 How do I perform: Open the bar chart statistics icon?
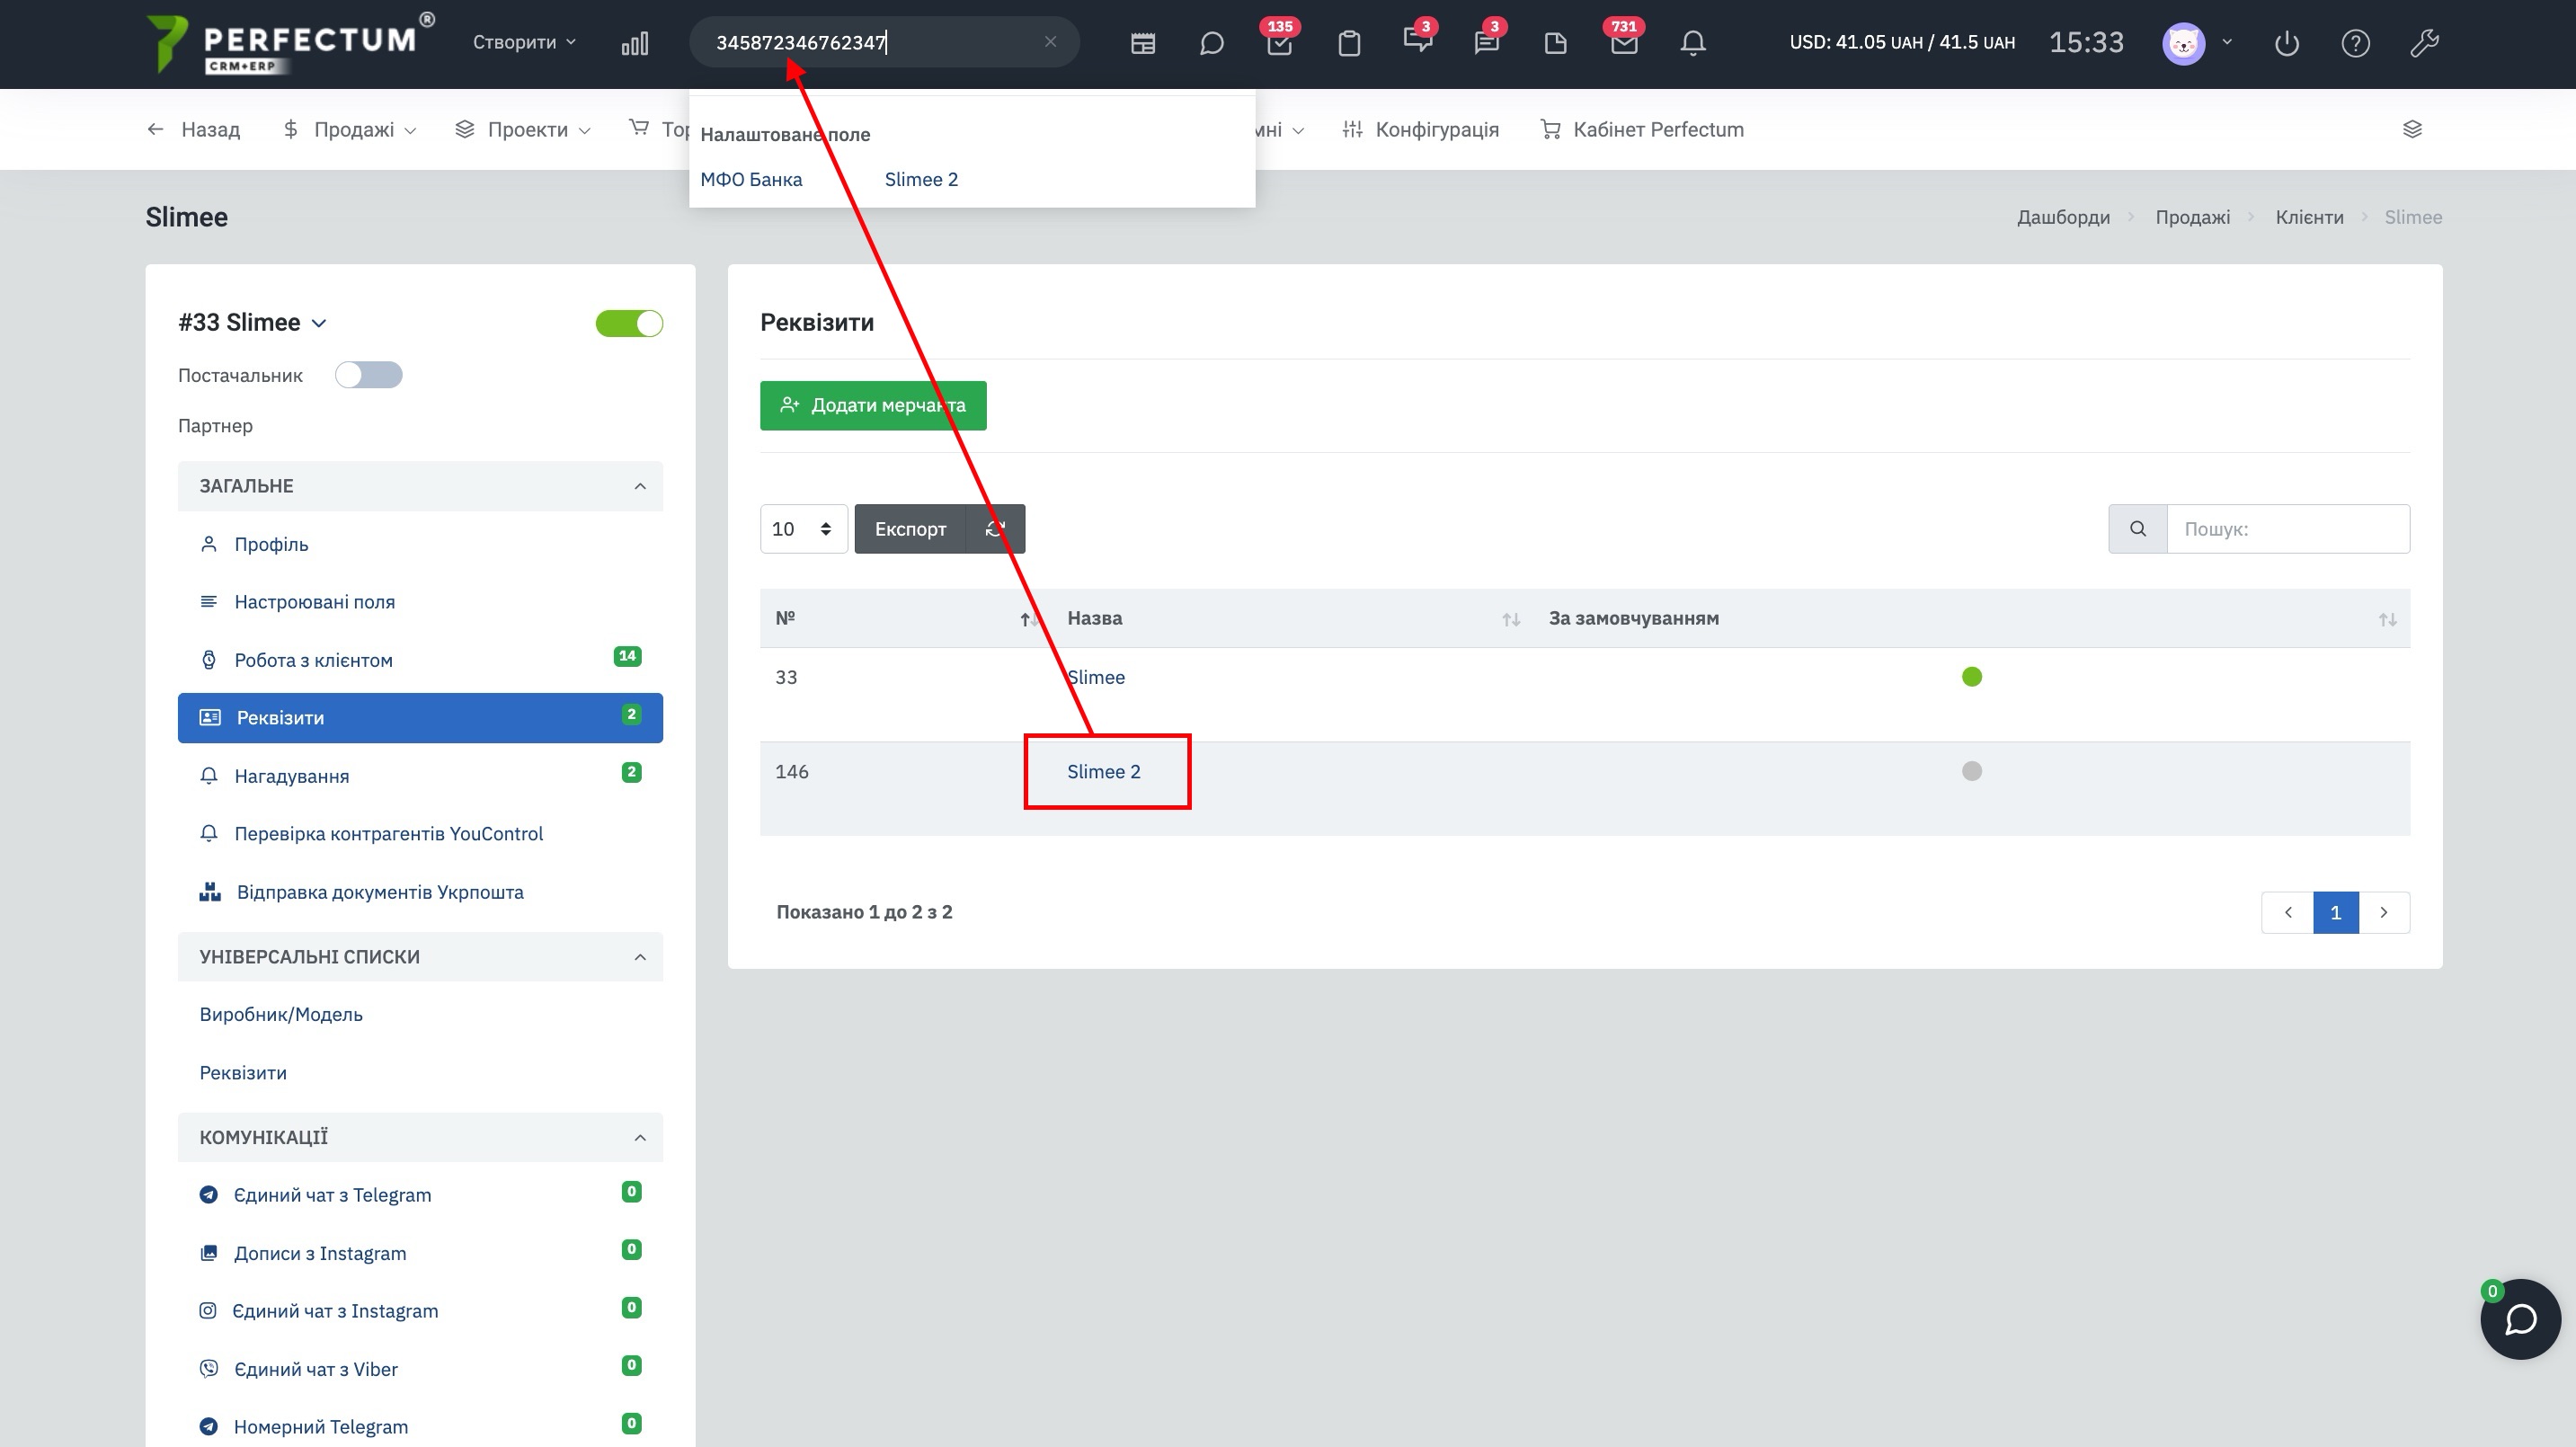634,43
